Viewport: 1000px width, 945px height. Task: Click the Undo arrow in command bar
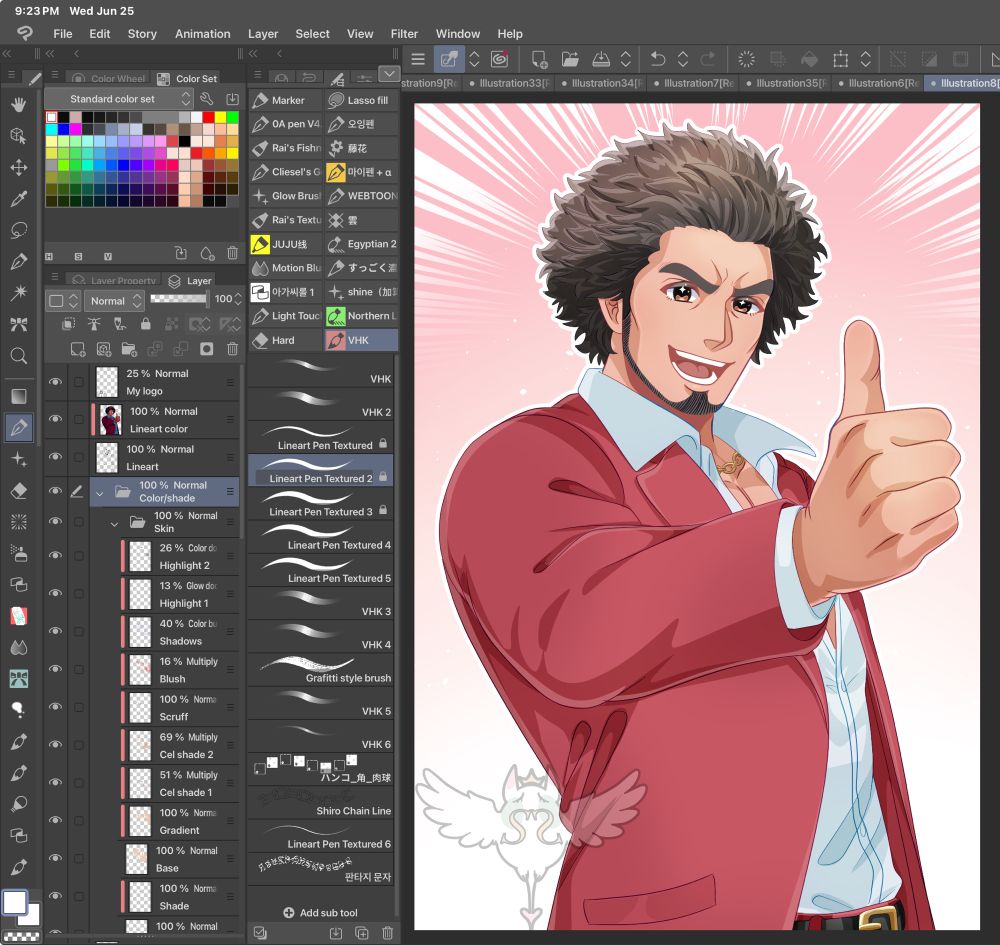(x=658, y=59)
